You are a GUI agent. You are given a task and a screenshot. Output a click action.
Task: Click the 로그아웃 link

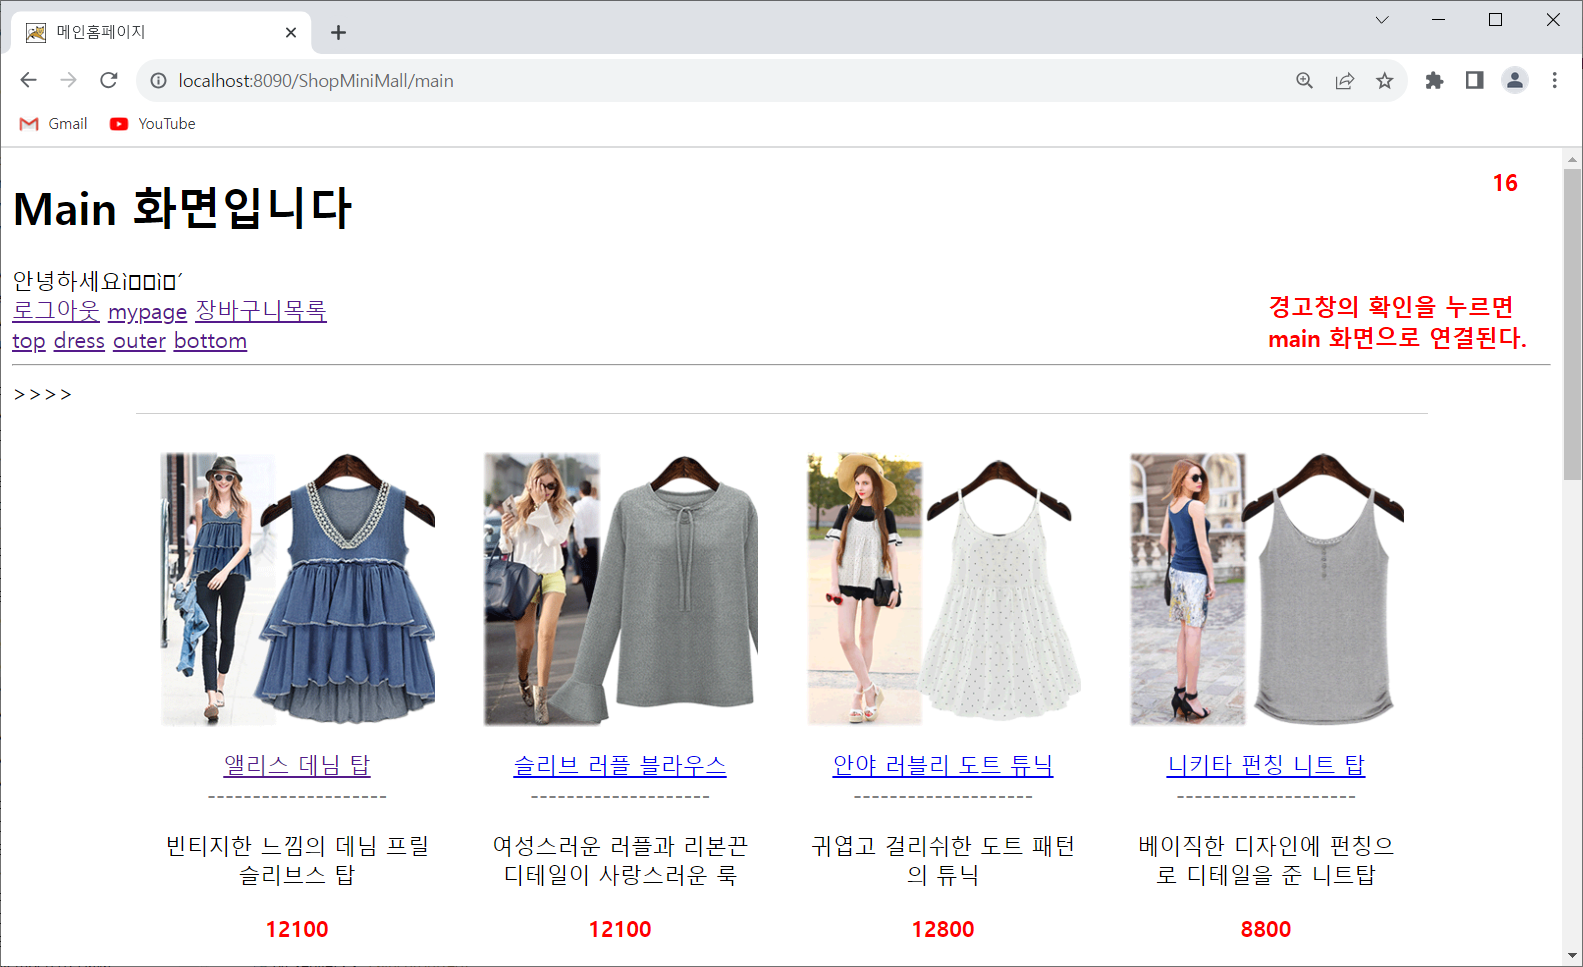pyautogui.click(x=56, y=311)
